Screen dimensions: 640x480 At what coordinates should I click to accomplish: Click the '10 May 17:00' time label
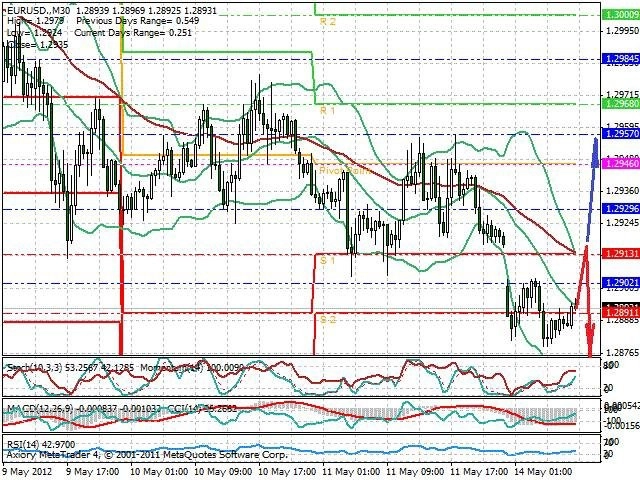coord(287,471)
